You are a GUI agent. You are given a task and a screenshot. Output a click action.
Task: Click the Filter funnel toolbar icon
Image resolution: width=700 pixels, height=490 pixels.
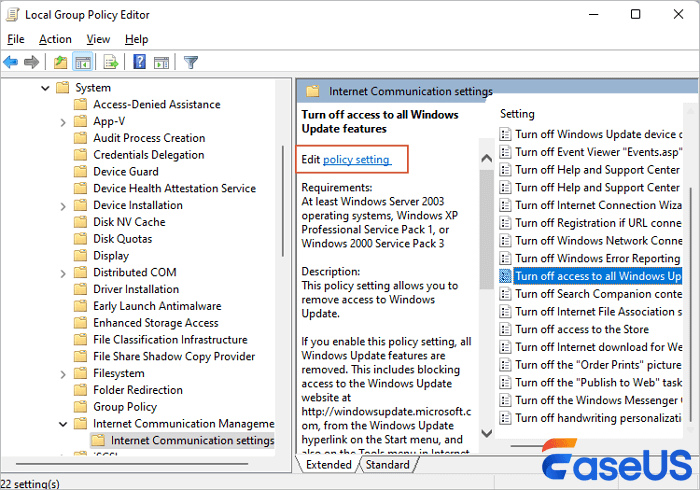pos(190,62)
